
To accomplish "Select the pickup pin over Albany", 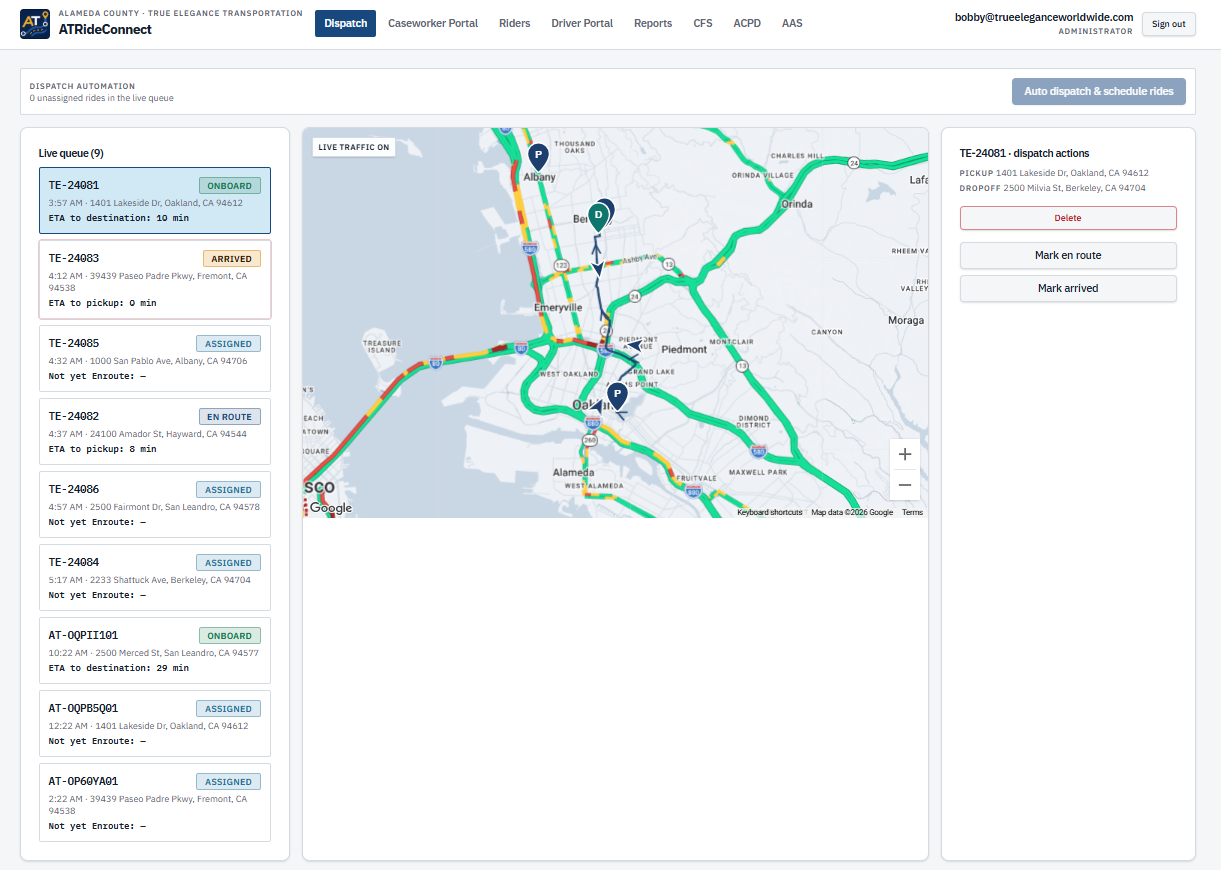I will 538,156.
